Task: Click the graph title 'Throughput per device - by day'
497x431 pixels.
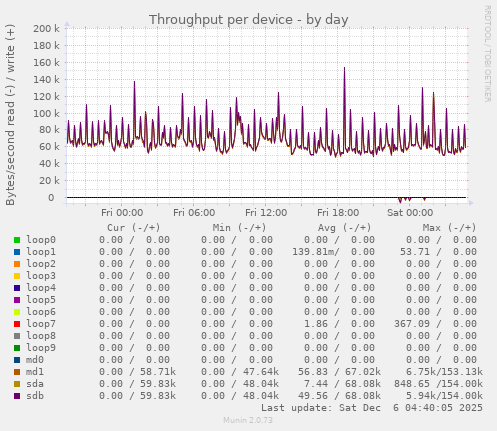Action: coord(248,20)
